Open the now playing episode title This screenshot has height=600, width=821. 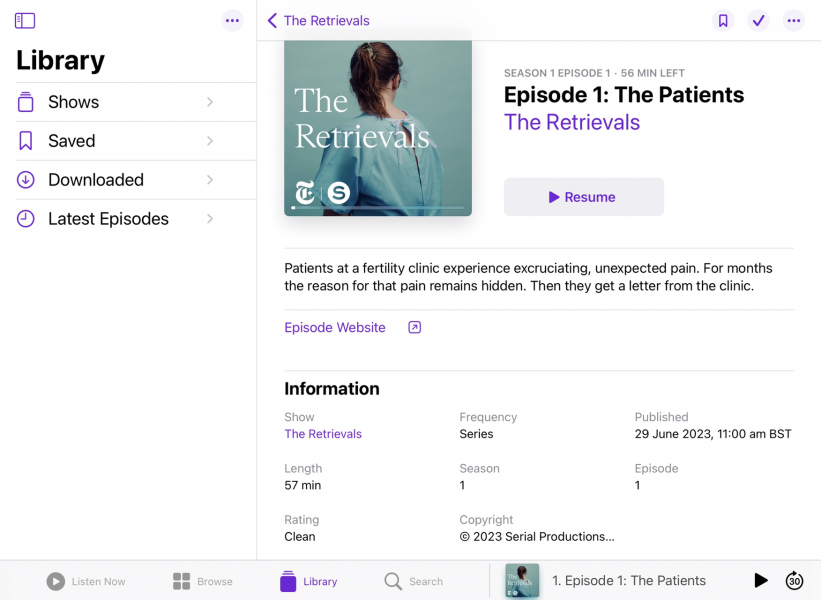coord(629,581)
